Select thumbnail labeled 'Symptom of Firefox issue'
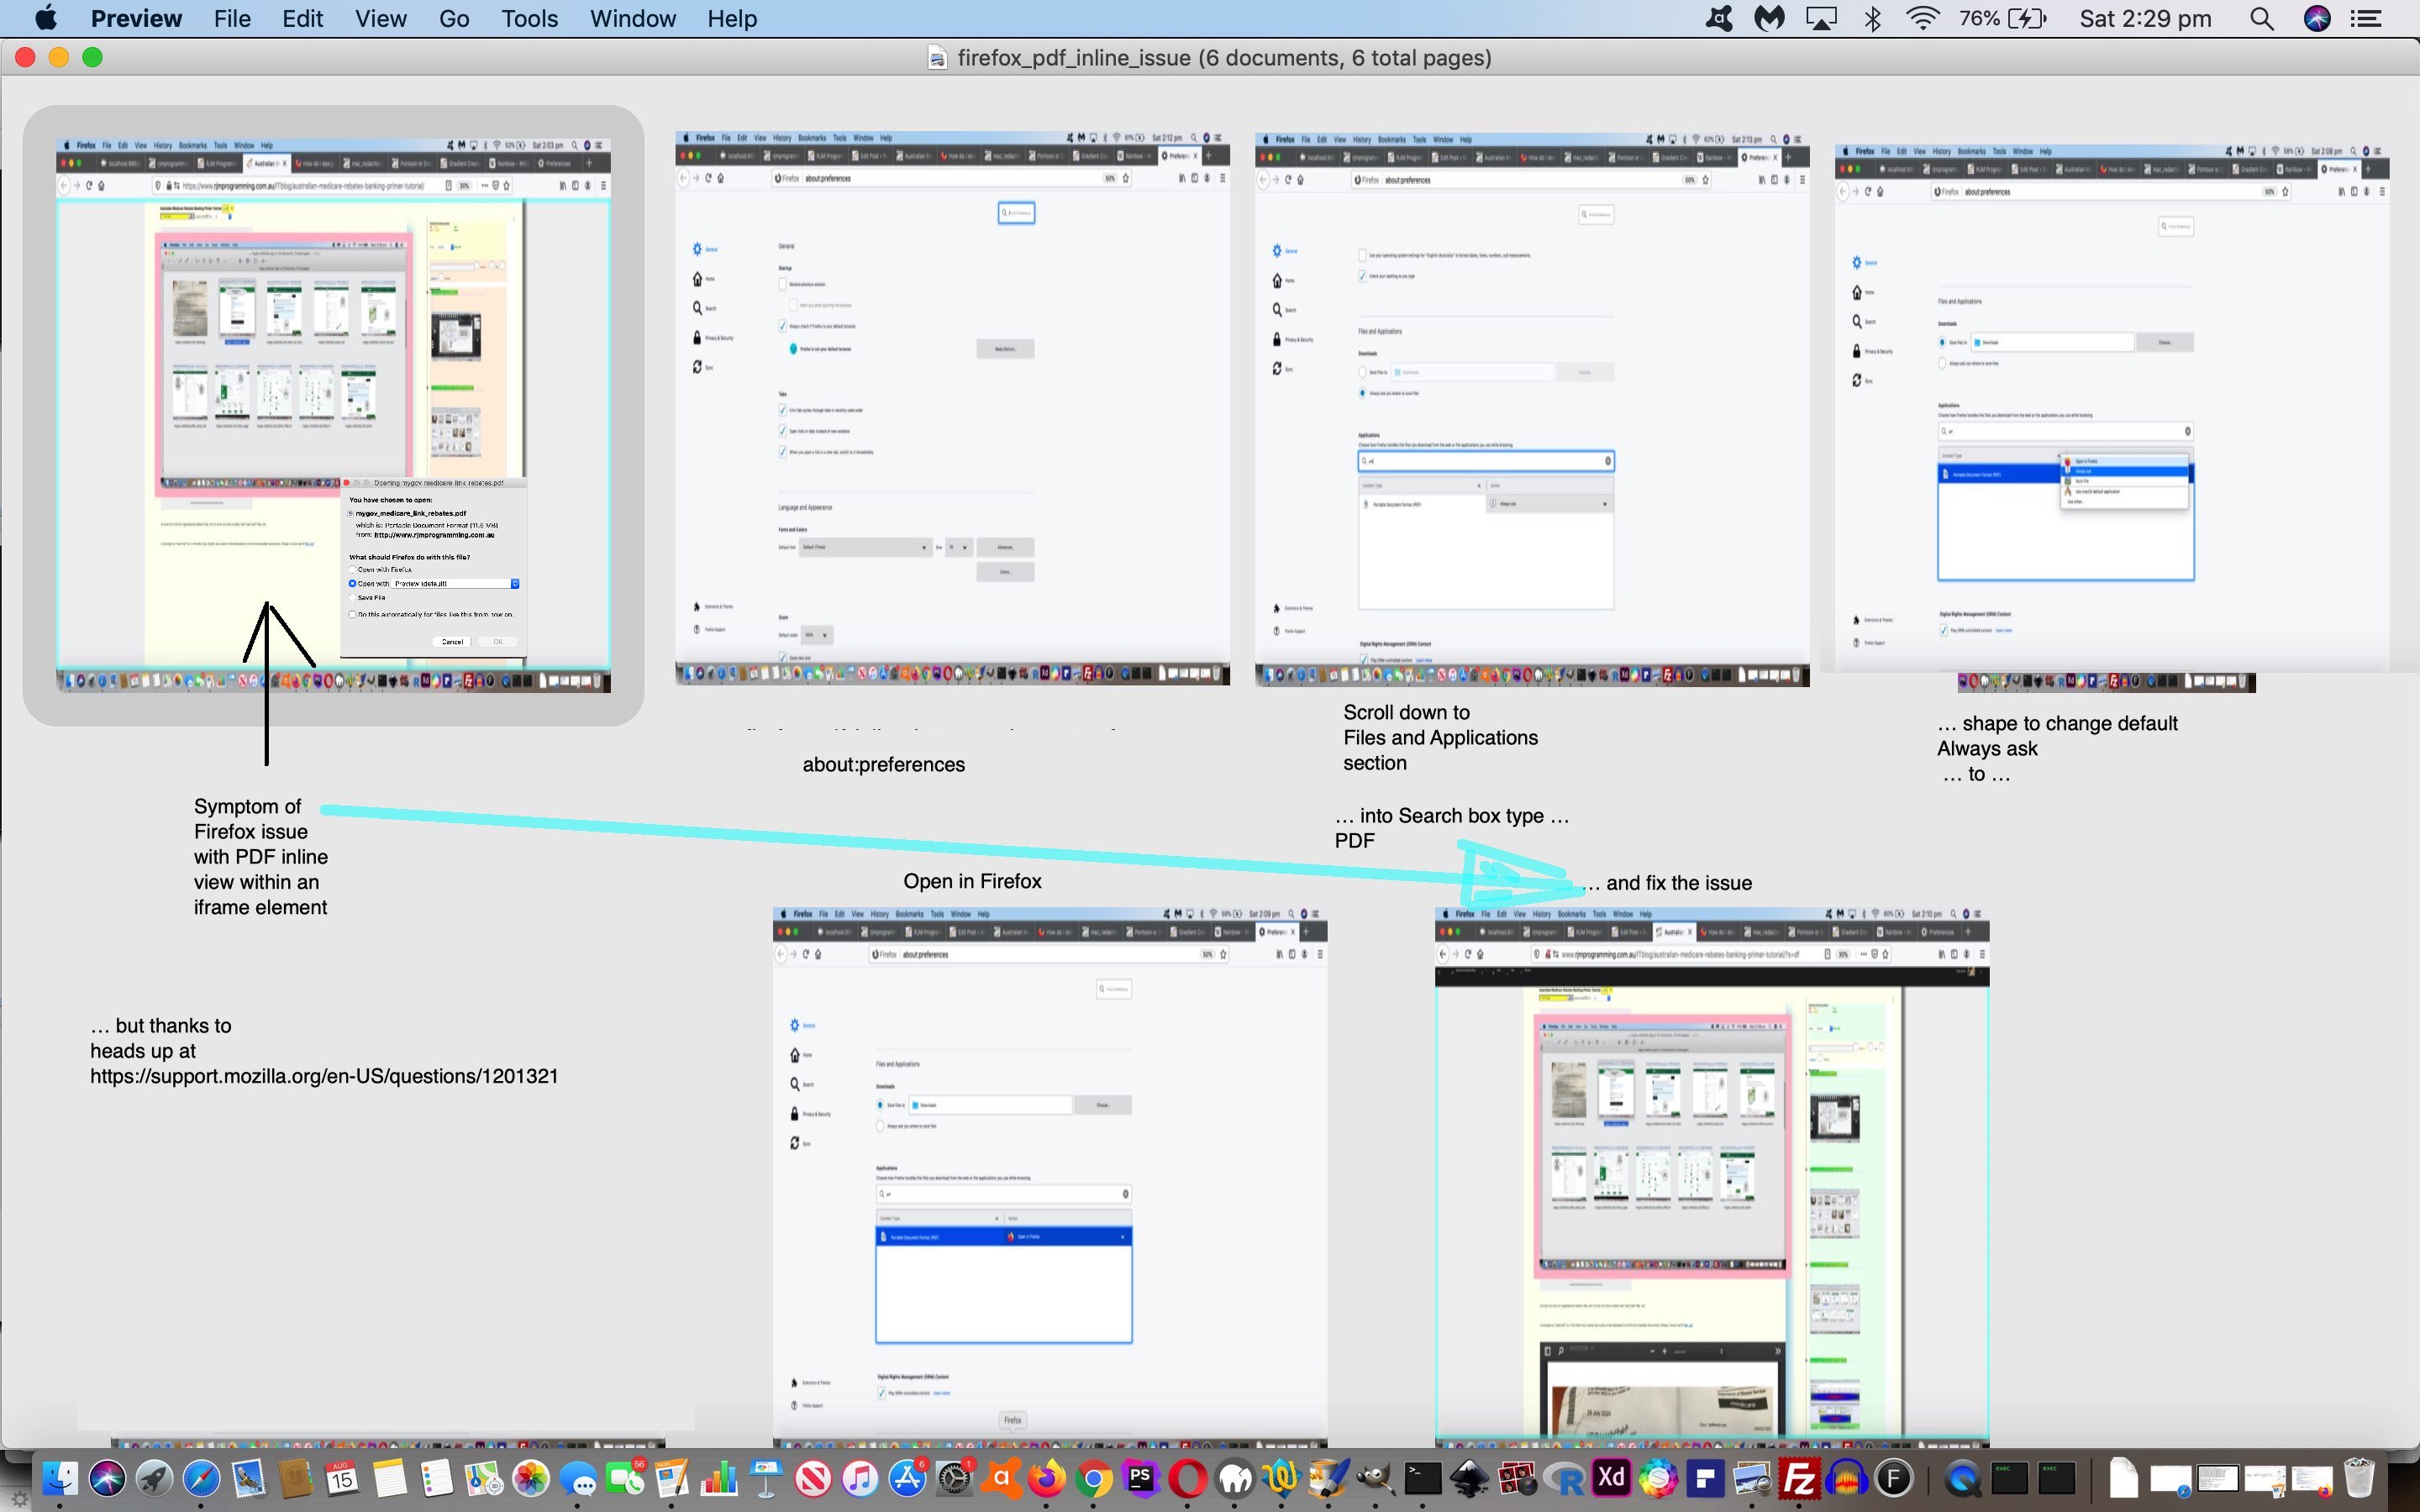This screenshot has width=2420, height=1512. coord(333,415)
